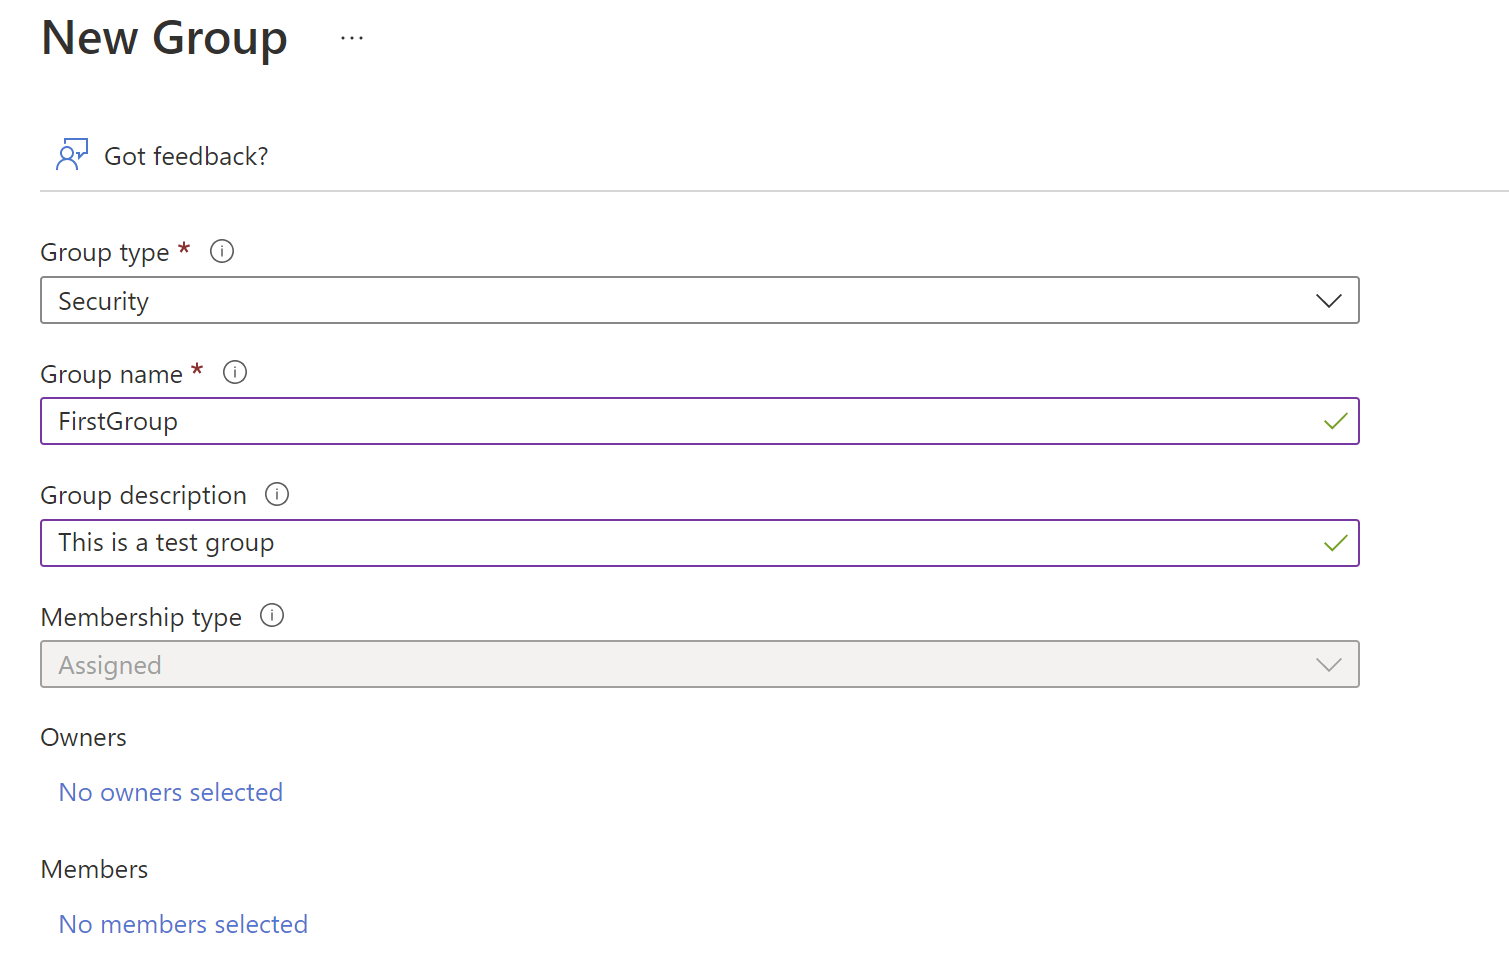Click the Membership type chevron arrow
The width and height of the screenshot is (1509, 977).
point(1328,665)
